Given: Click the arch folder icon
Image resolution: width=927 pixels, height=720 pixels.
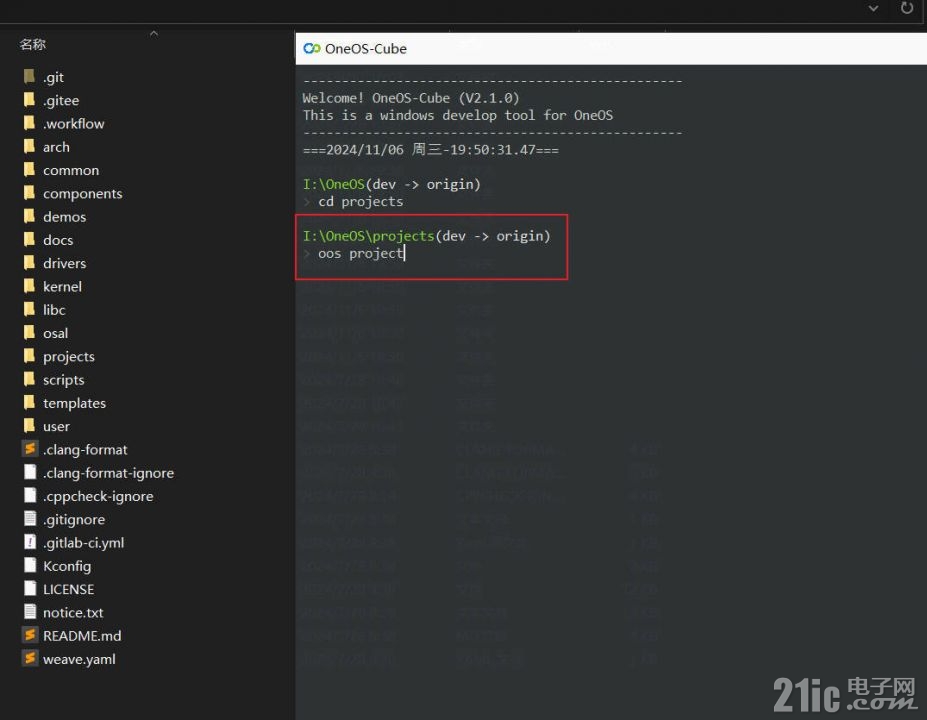Looking at the screenshot, I should [x=29, y=147].
